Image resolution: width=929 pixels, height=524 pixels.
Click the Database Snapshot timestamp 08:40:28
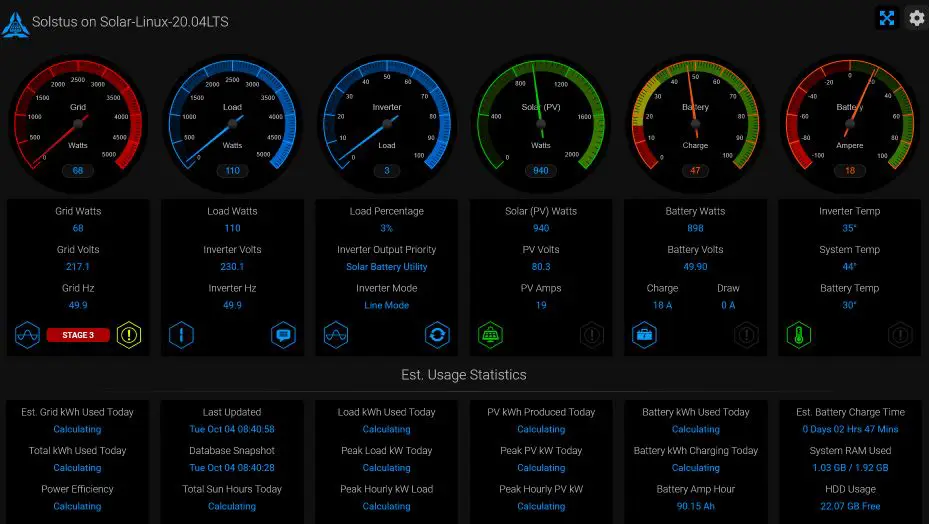[x=232, y=468]
